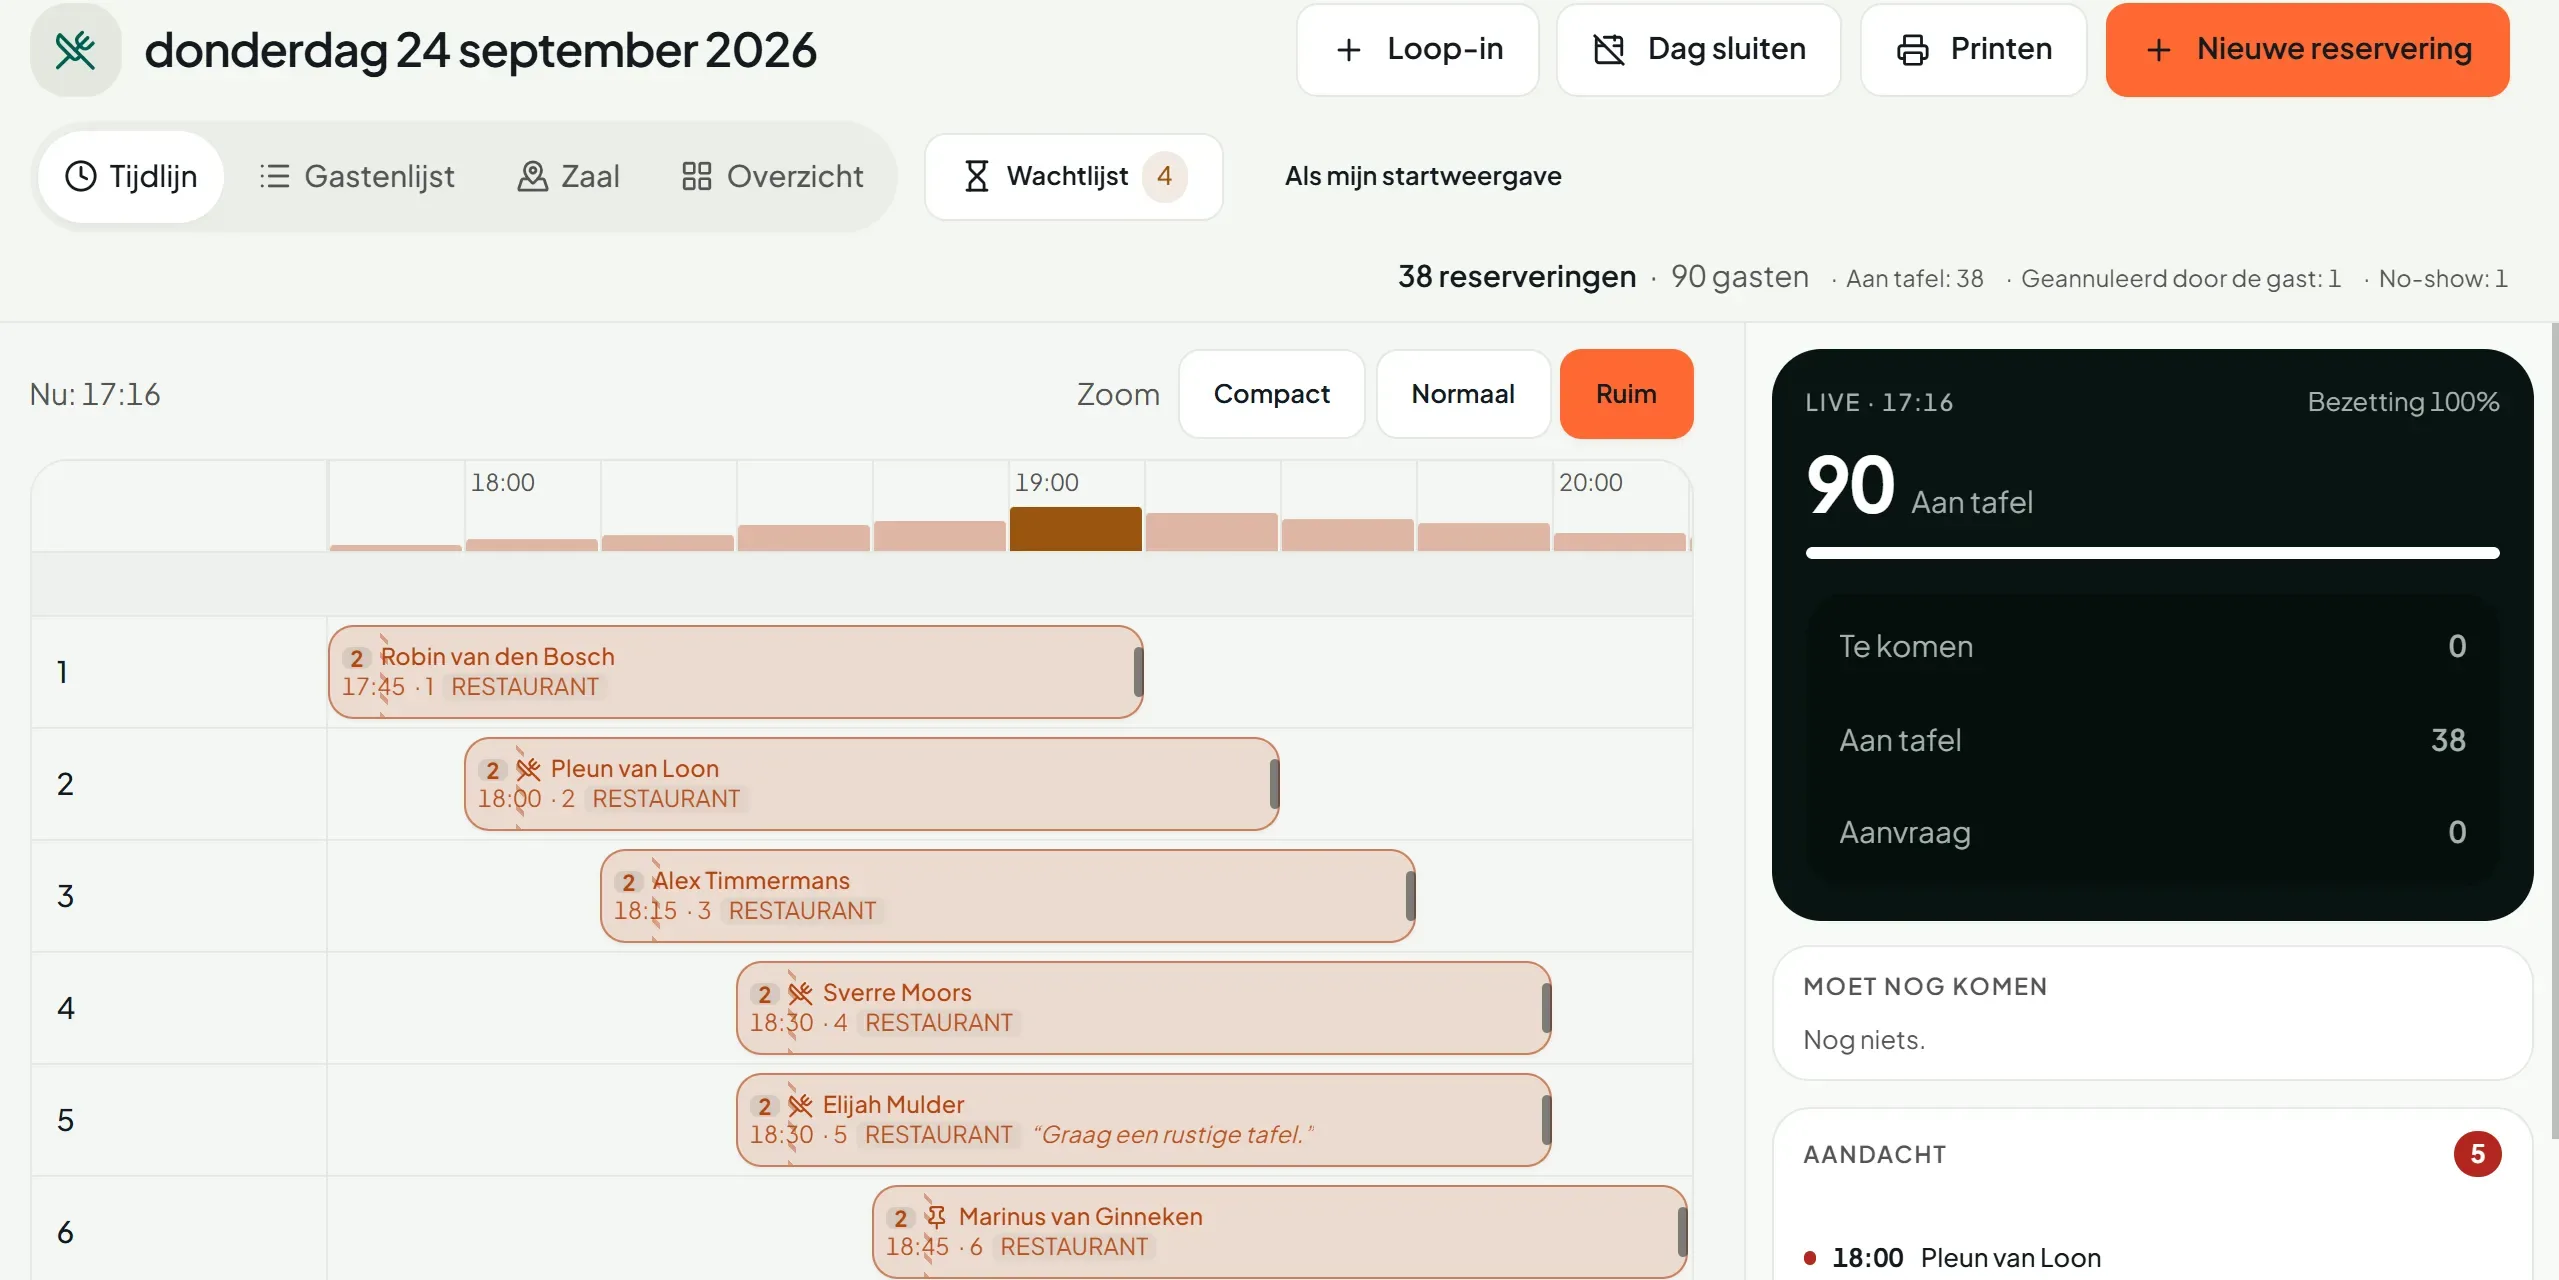Click the cutlery icon on Pleun van Loon
The width and height of the screenshot is (2559, 1280).
529,769
